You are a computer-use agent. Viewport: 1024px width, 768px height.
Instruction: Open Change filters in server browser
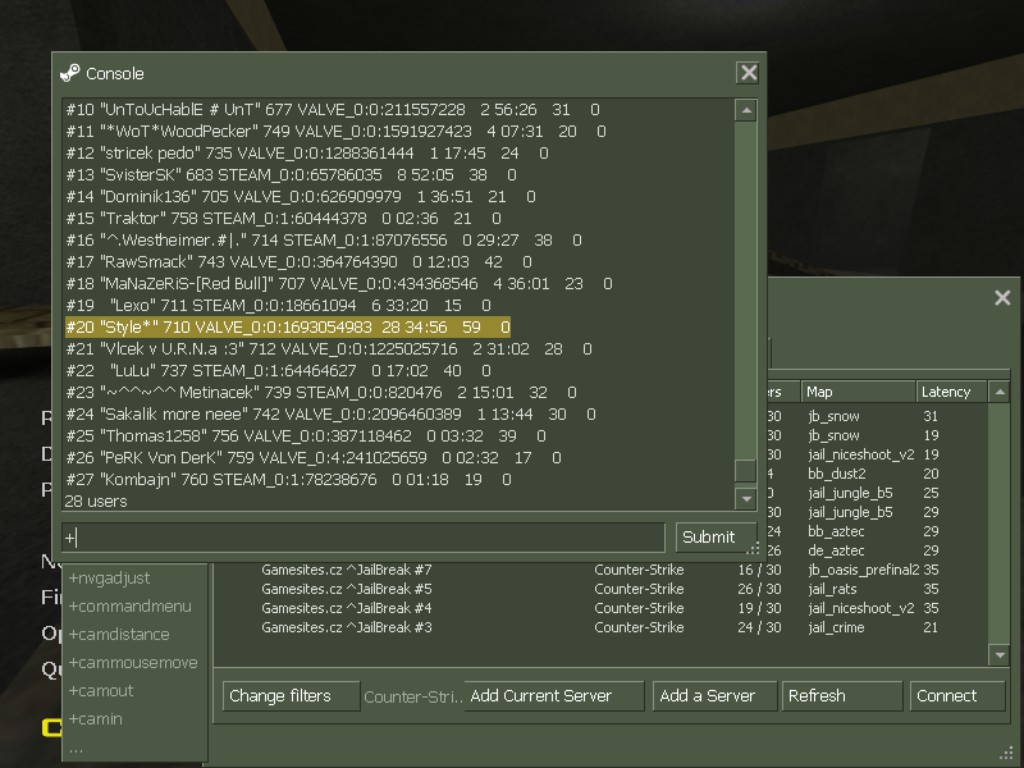tap(291, 696)
